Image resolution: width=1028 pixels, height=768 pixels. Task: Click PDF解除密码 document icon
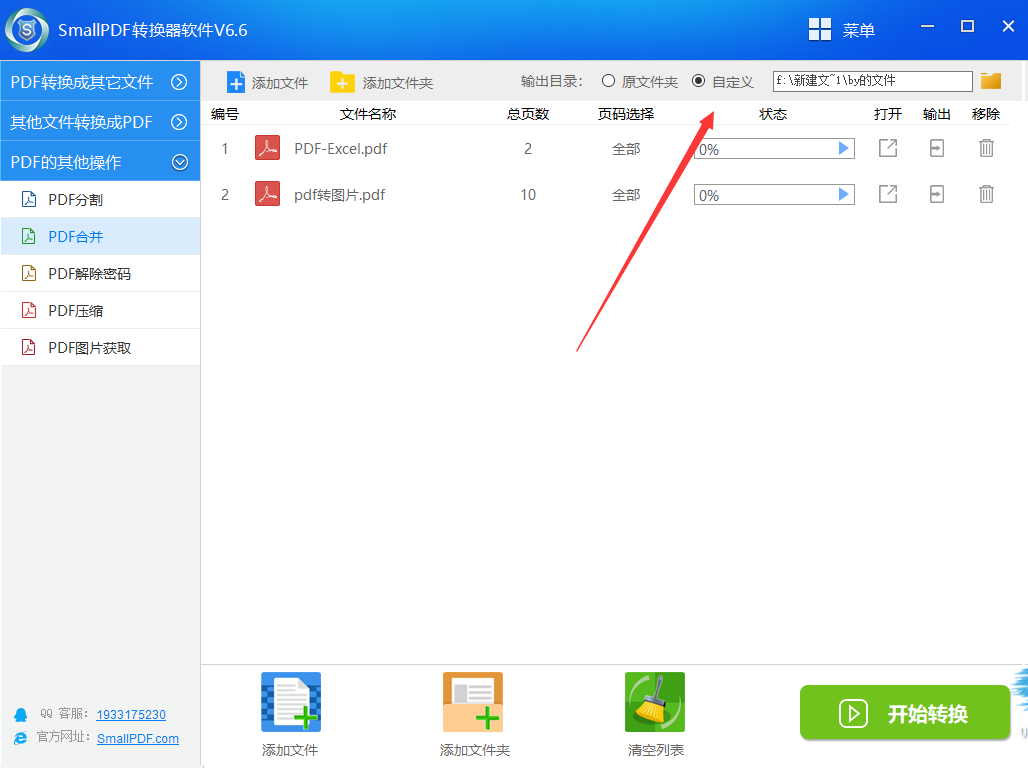[x=29, y=273]
